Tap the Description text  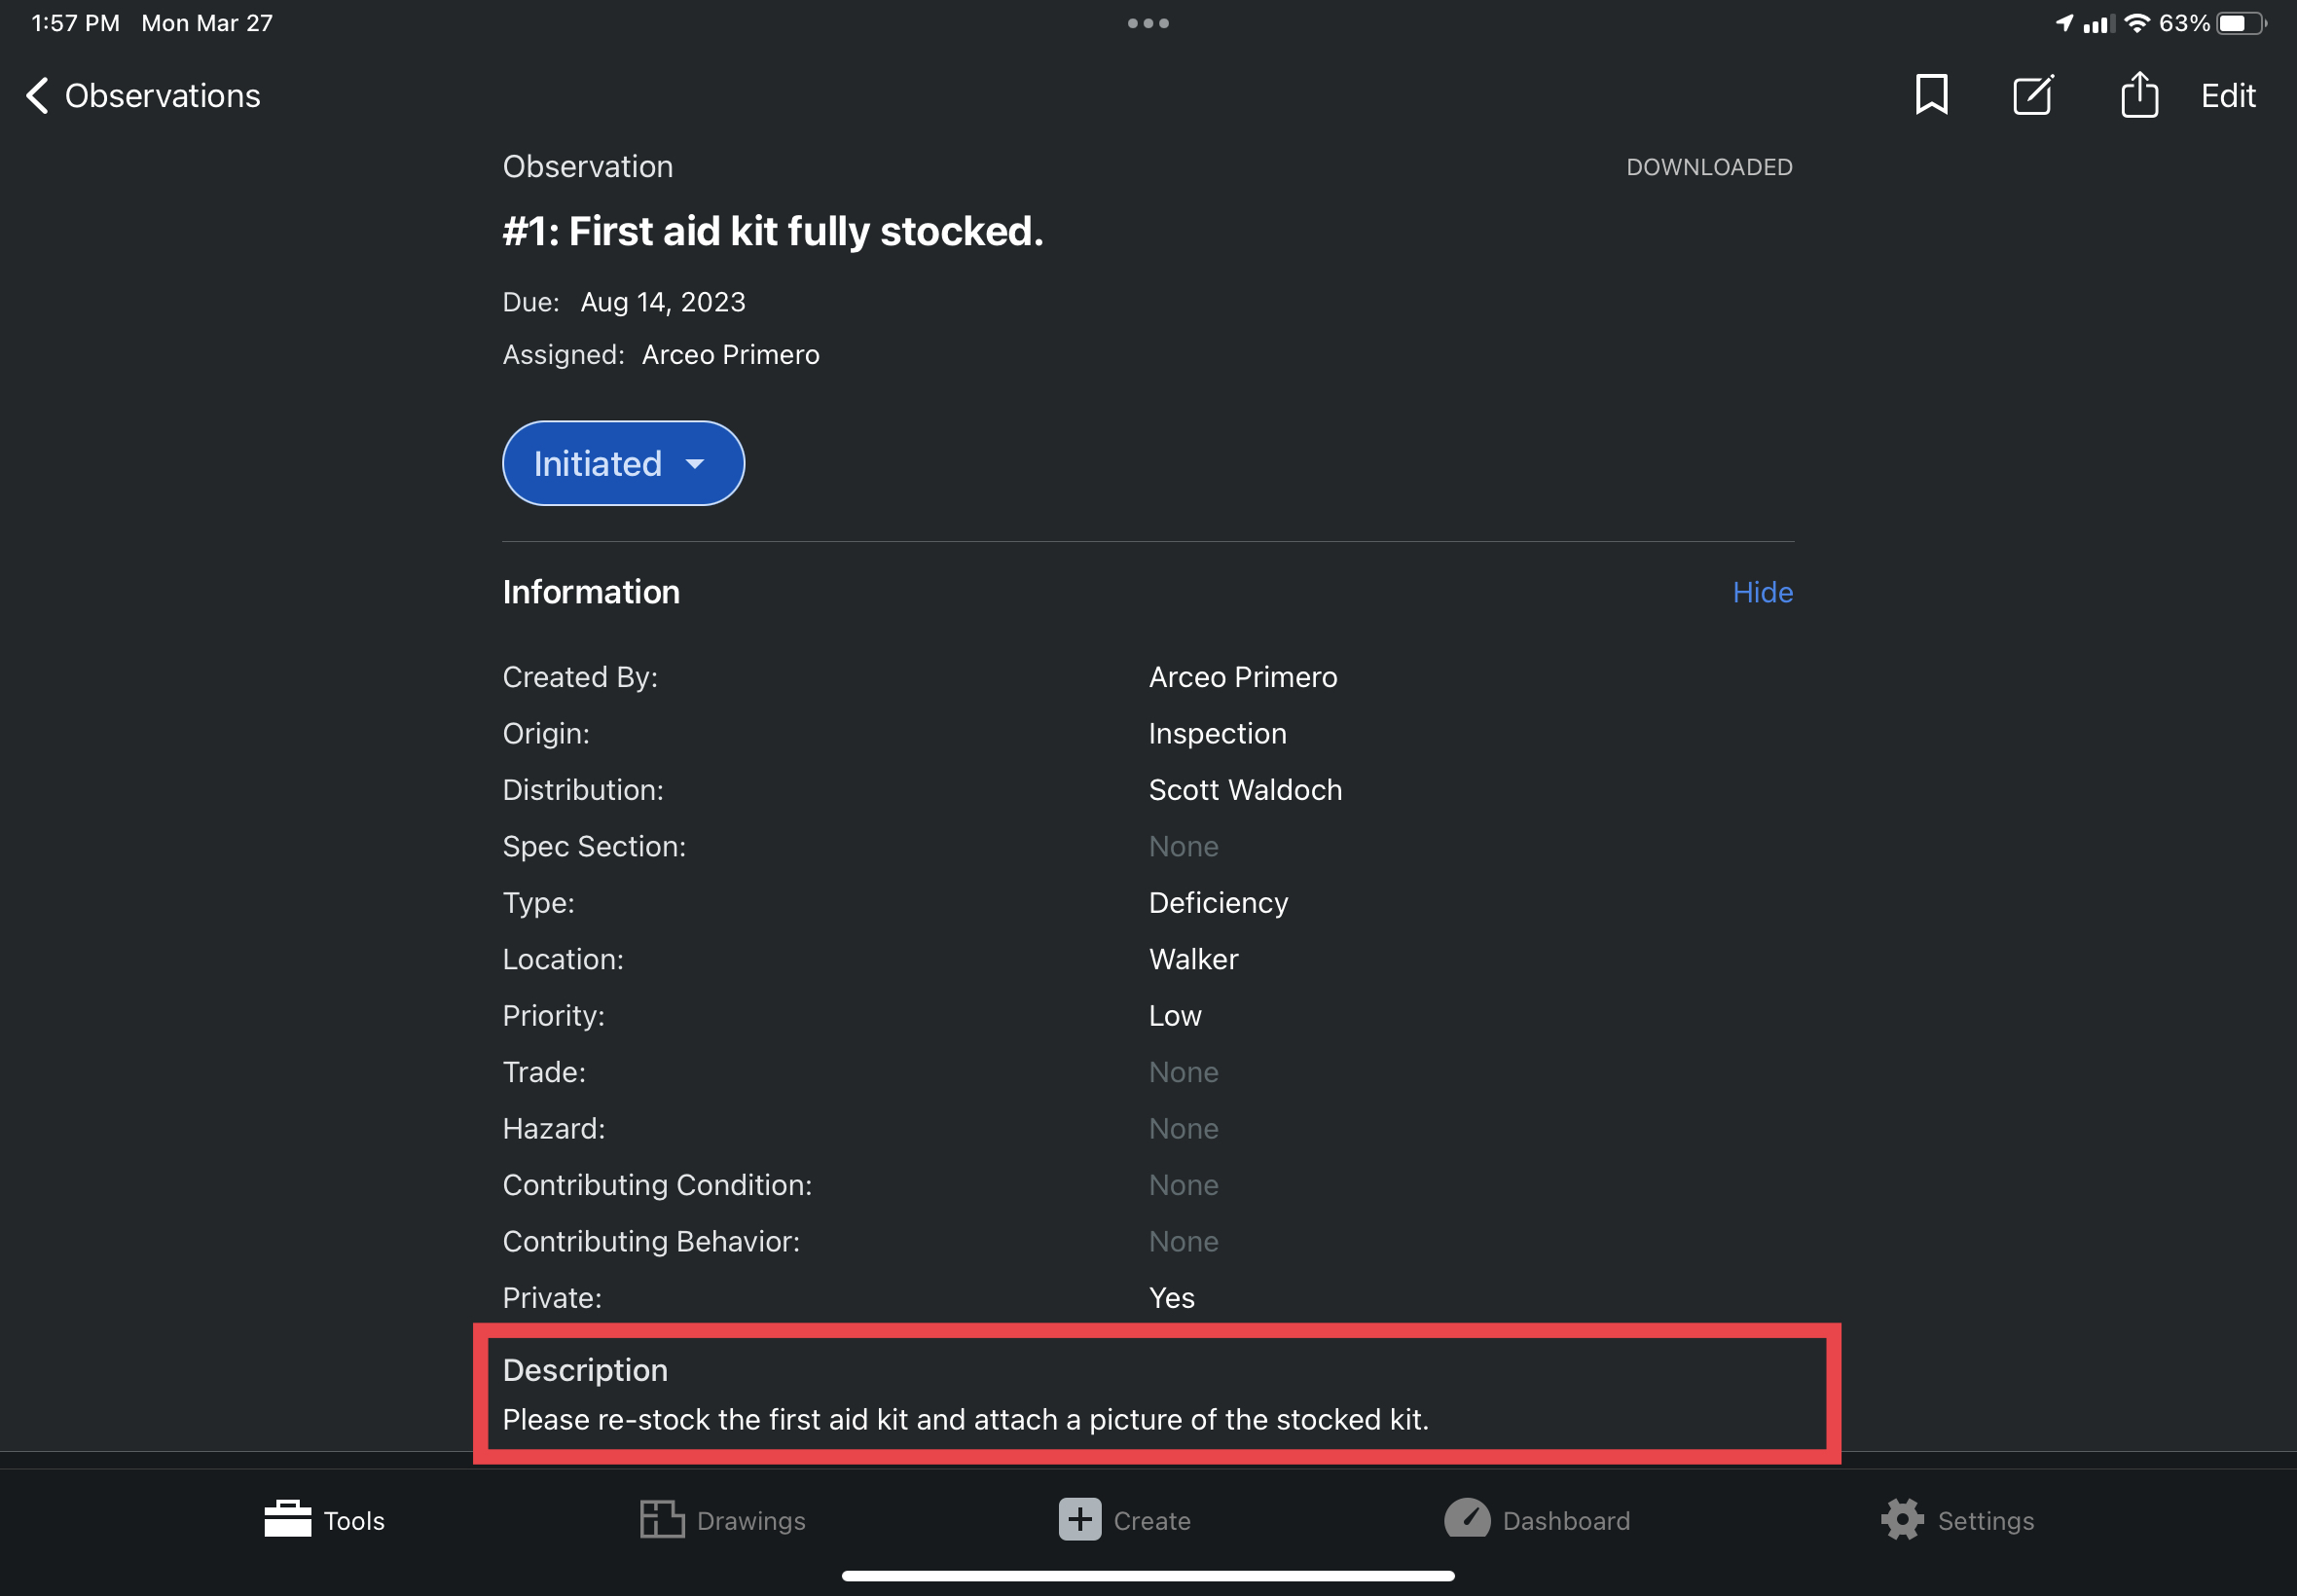[x=965, y=1419]
